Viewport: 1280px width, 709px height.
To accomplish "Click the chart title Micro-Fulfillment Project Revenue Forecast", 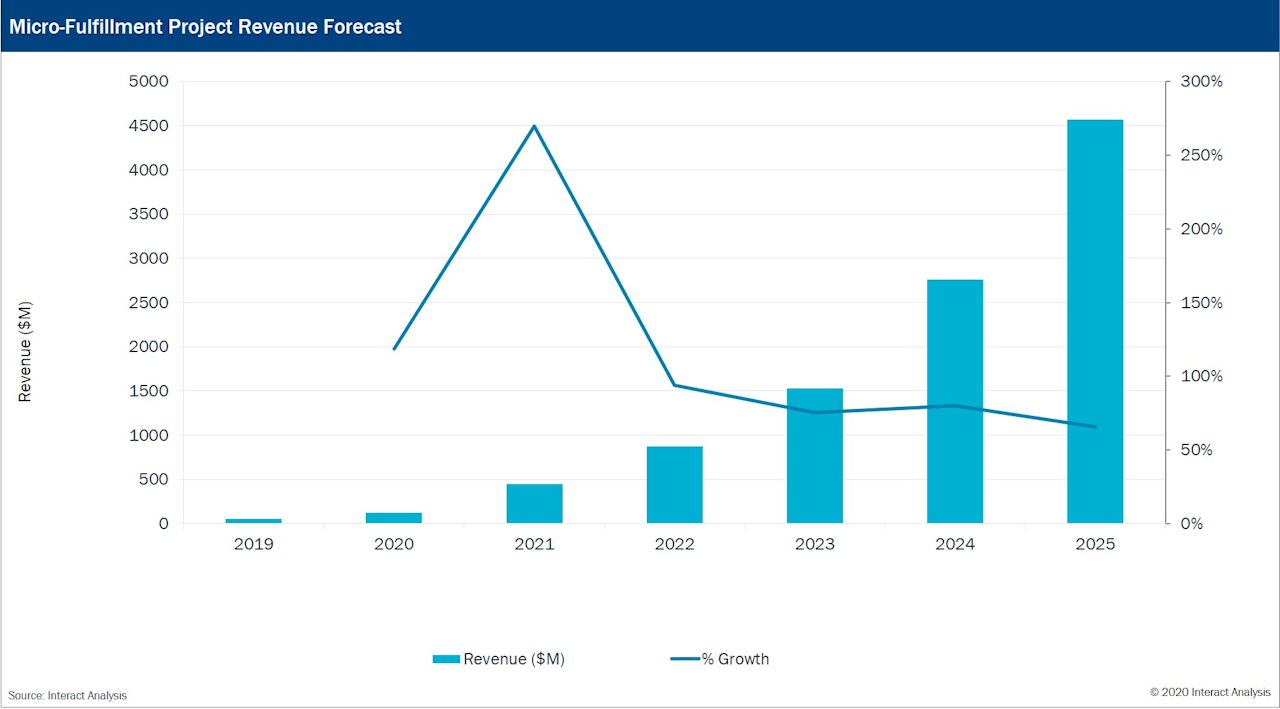I will [205, 27].
